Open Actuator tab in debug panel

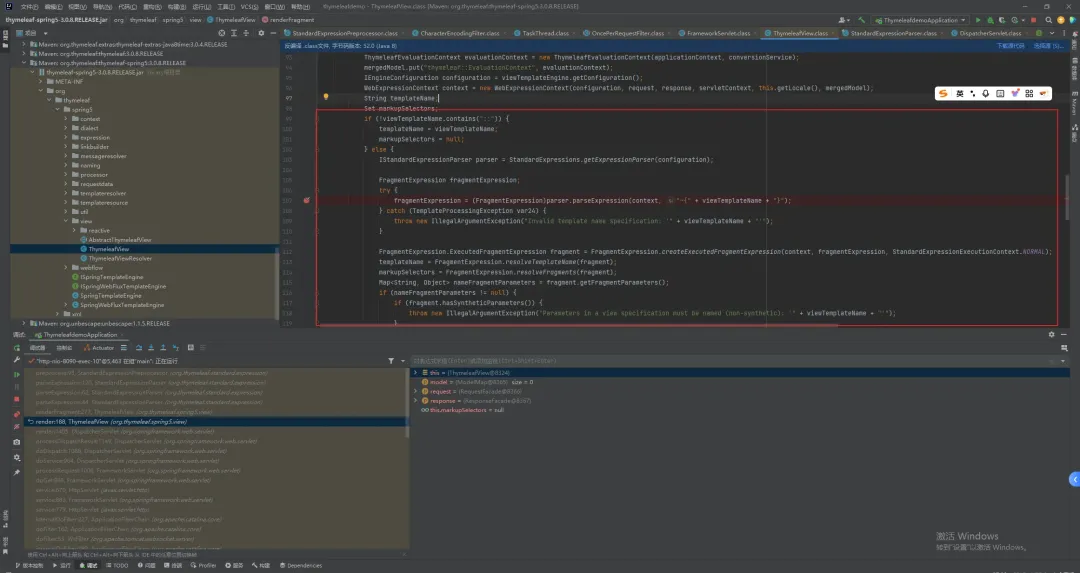coord(100,348)
